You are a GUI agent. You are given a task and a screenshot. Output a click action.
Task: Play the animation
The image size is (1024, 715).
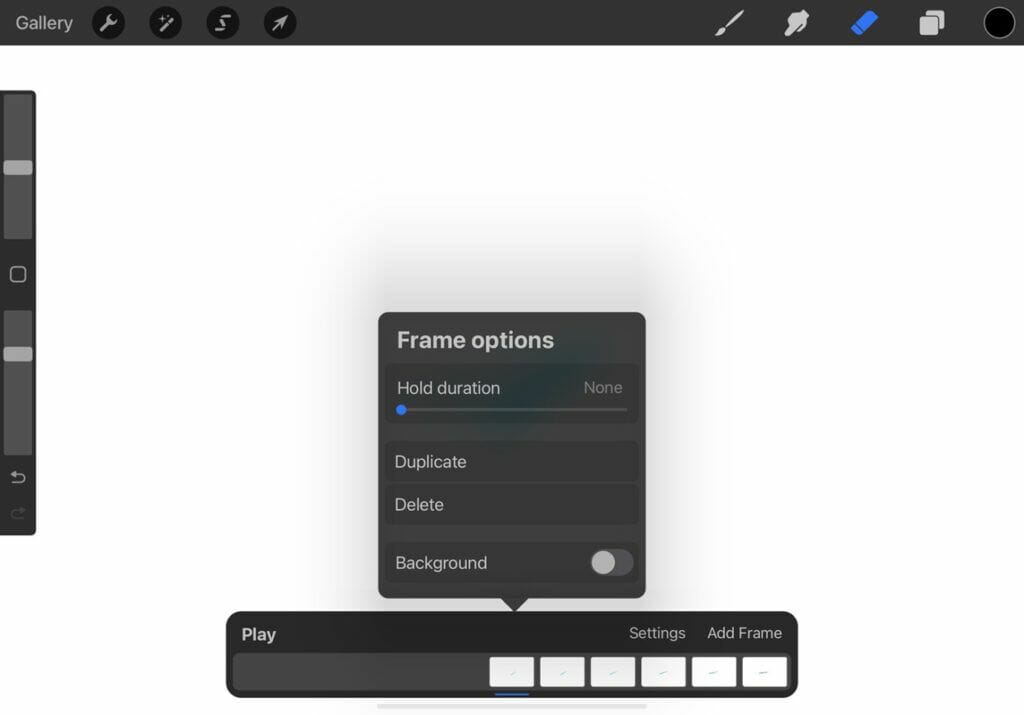[259, 634]
